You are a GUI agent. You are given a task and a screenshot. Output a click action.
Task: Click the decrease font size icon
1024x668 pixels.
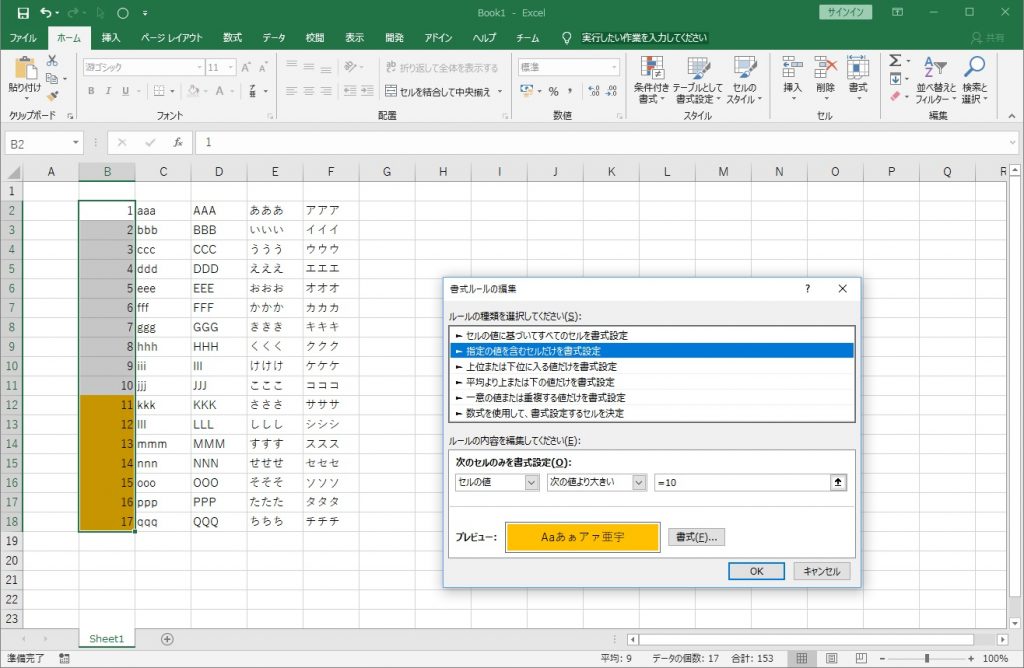[263, 67]
